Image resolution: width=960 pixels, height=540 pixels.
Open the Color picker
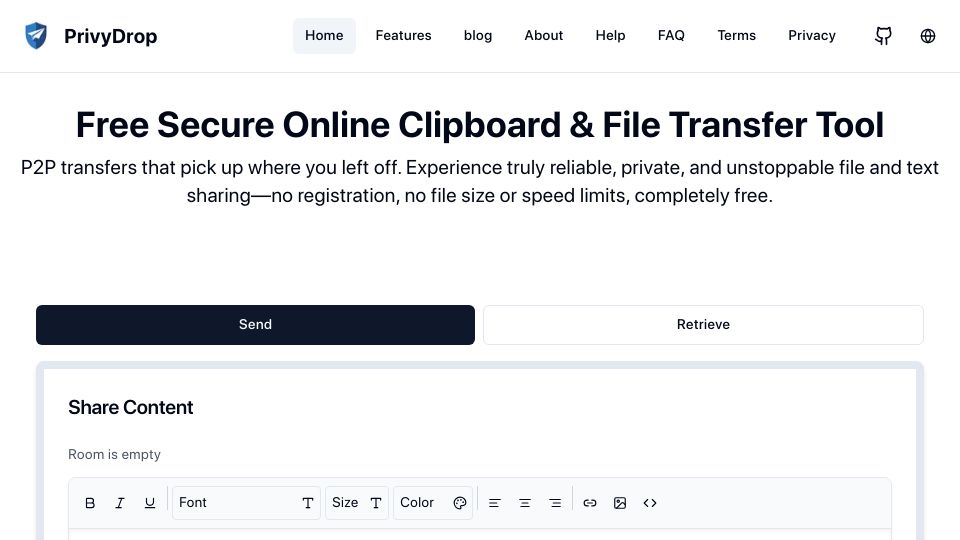pos(433,503)
